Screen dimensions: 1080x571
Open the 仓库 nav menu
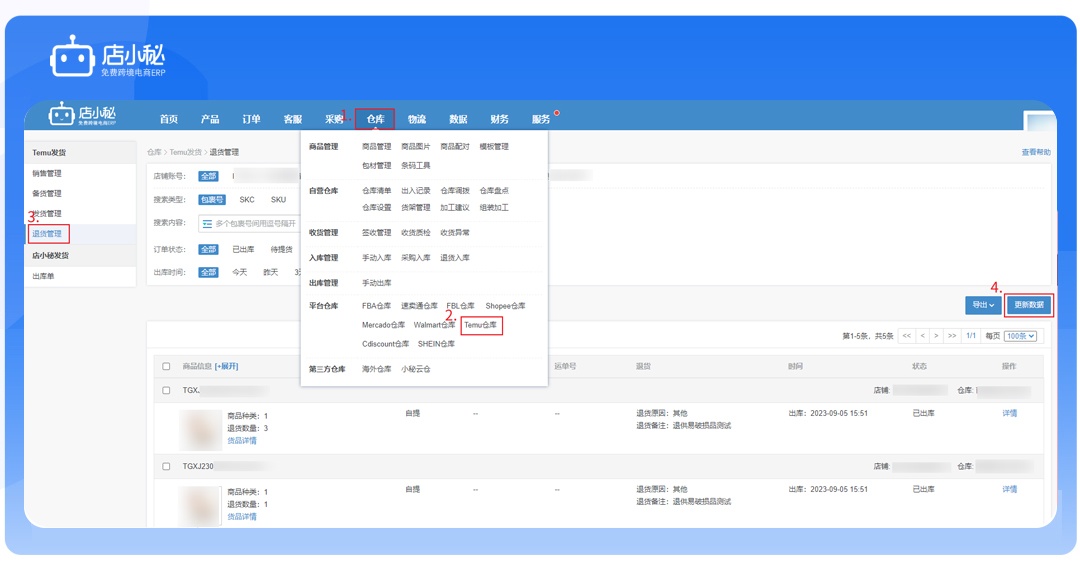point(375,119)
